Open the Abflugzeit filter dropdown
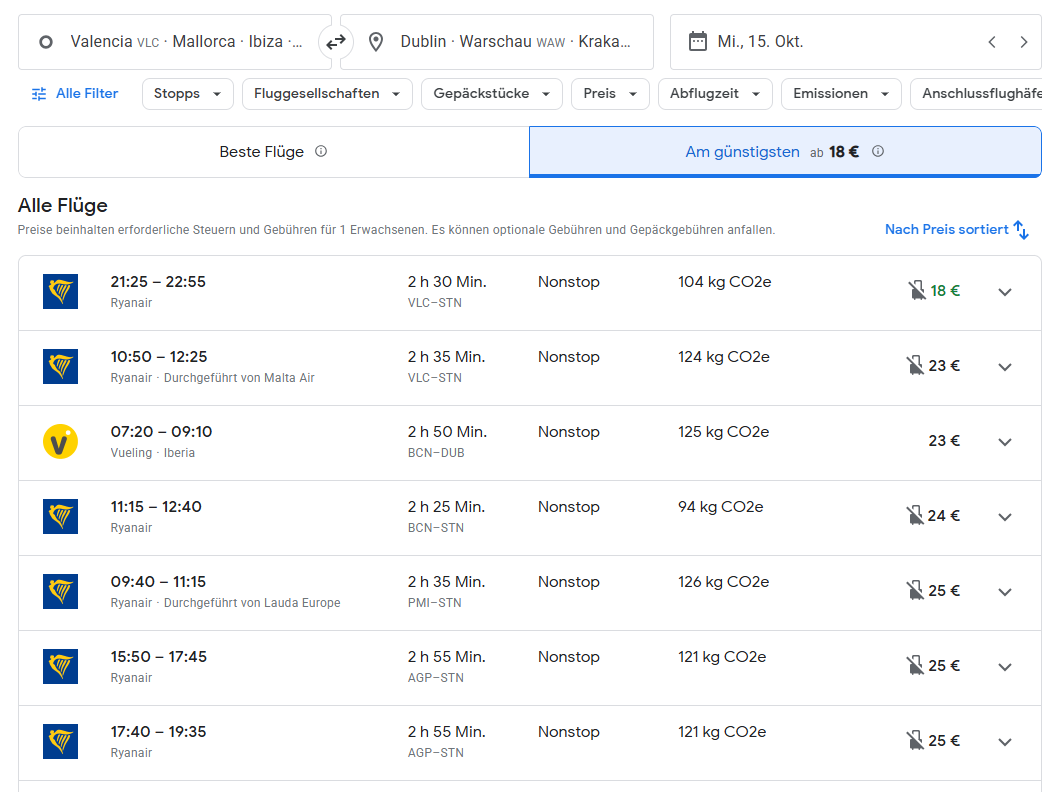 [715, 93]
